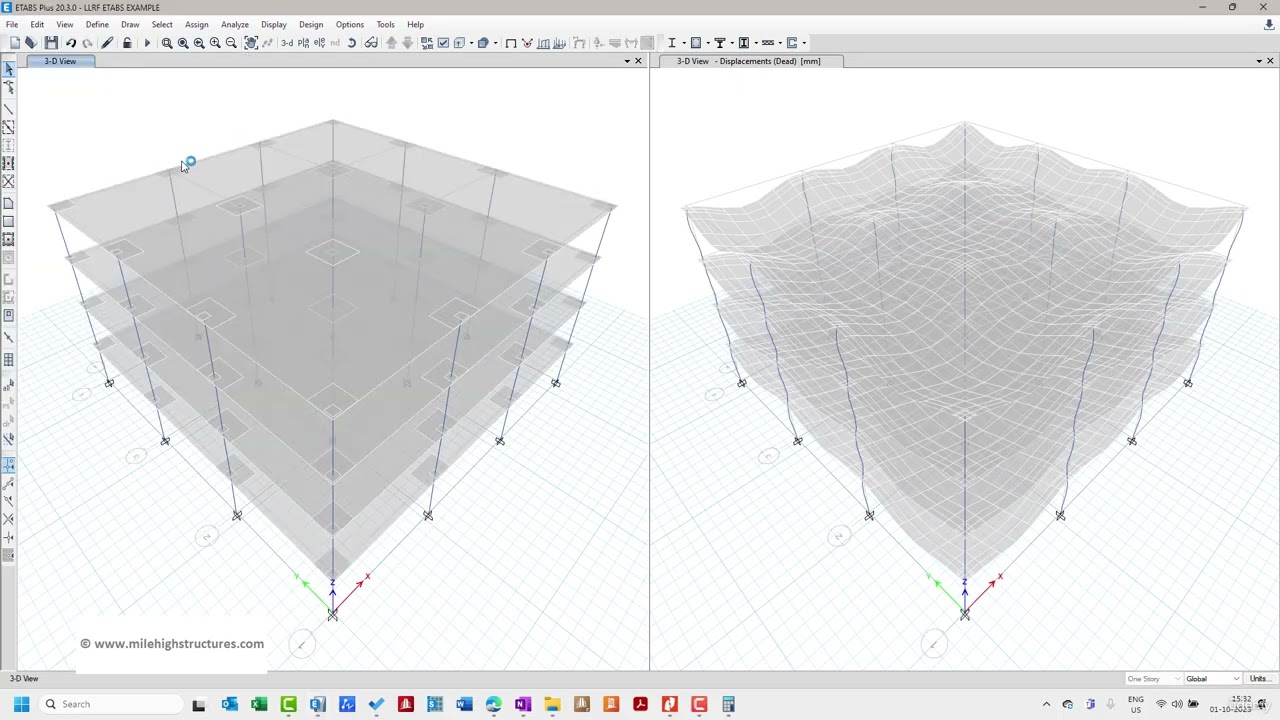Select the Draw Beam/Column line tool
The width and height of the screenshot is (1280, 720).
[8, 109]
